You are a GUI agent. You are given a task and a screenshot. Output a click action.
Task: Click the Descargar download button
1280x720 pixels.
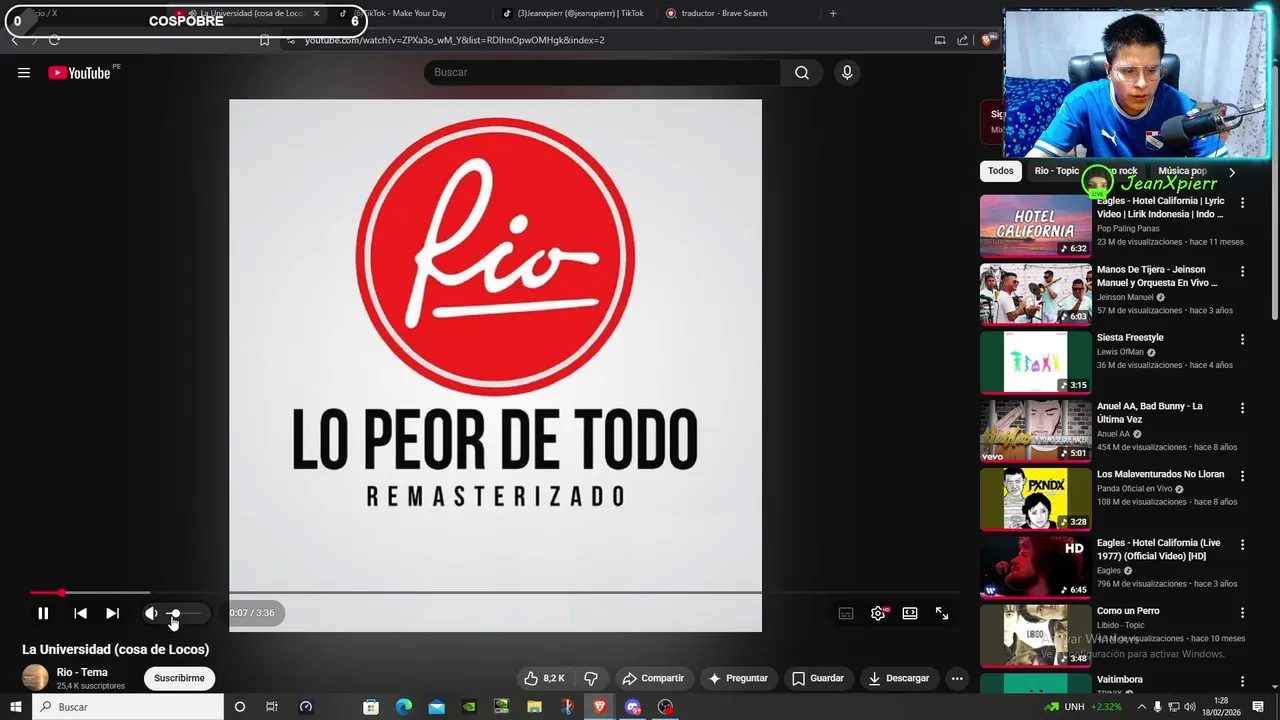[898, 678]
